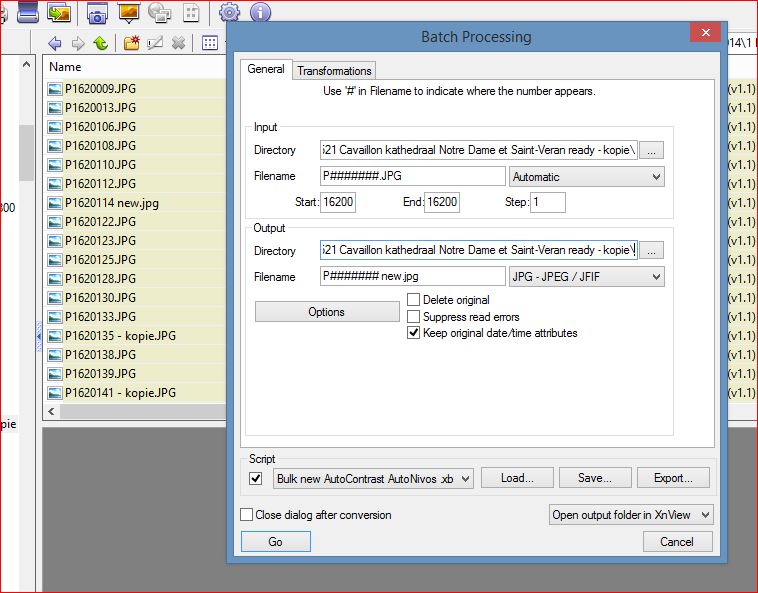Start the slideshow icon in toolbar

pyautogui.click(x=128, y=13)
